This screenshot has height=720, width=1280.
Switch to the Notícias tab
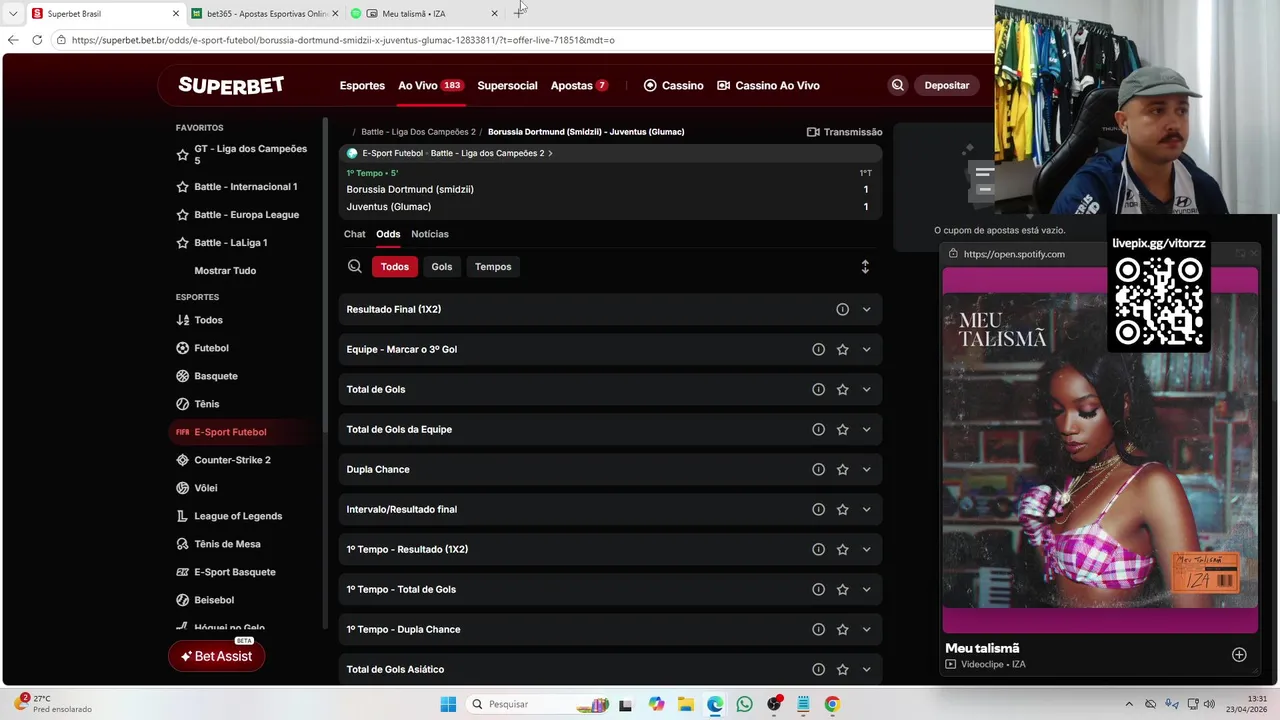(430, 234)
